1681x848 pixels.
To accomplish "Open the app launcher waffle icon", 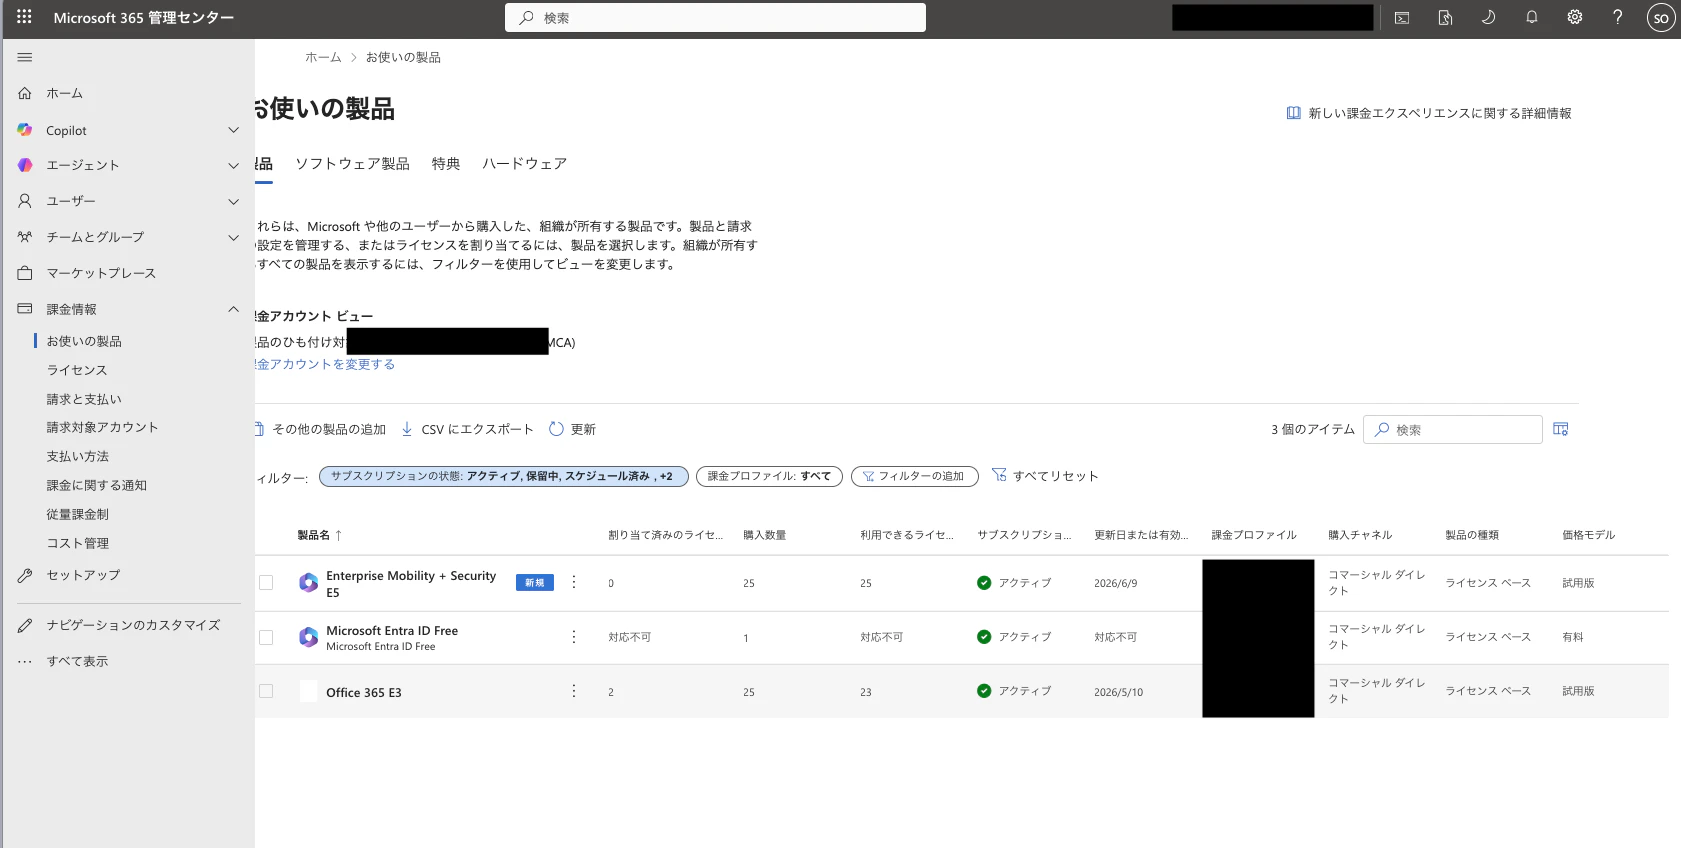I will [x=24, y=17].
